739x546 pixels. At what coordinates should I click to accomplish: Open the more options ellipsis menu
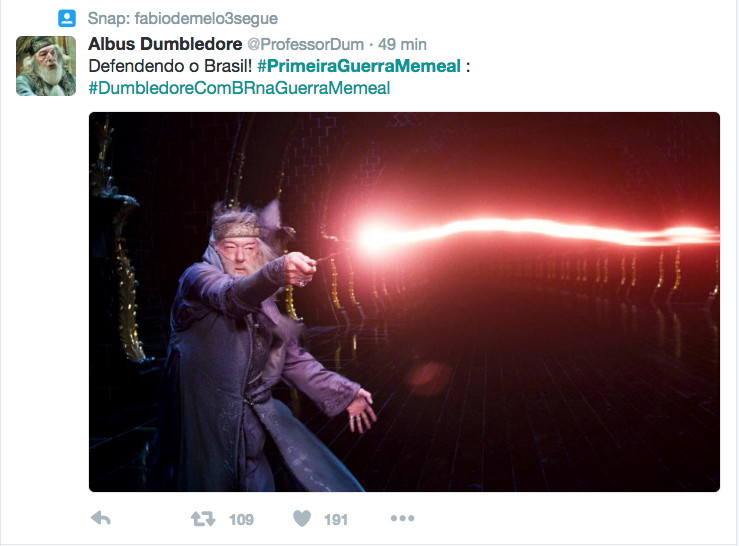[402, 518]
